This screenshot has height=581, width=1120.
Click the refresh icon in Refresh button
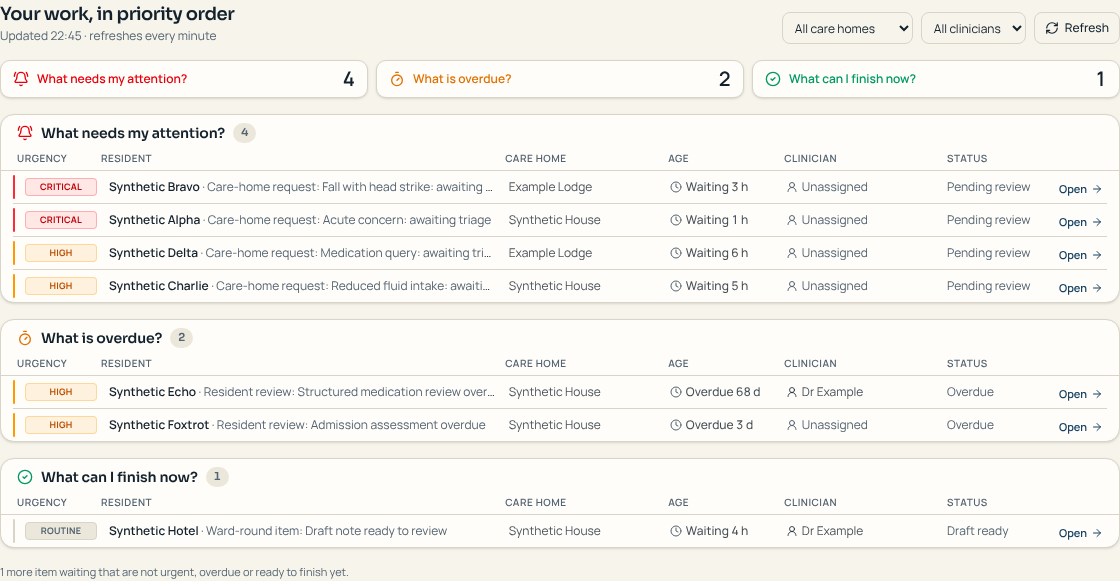click(x=1051, y=28)
